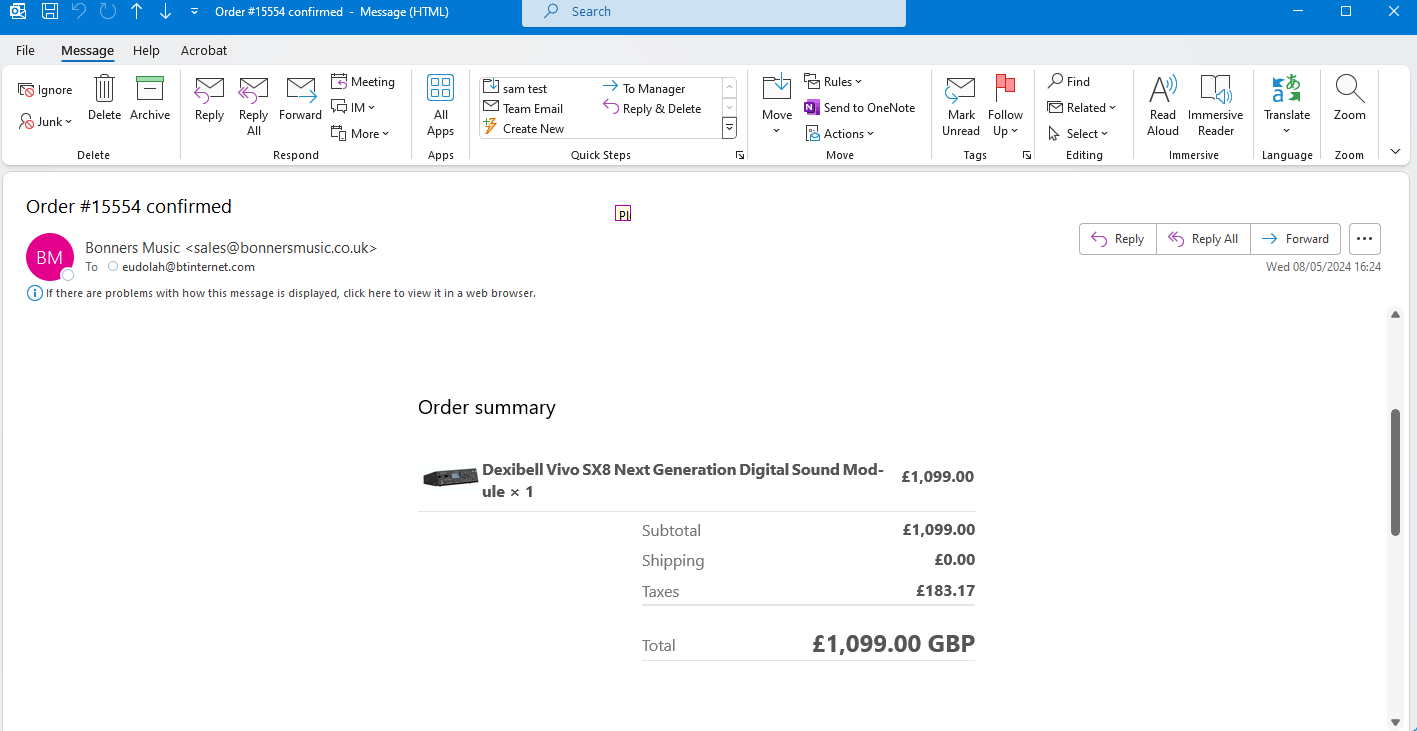The image size is (1417, 731).
Task: Click view in web browser info link
Action: 290,293
